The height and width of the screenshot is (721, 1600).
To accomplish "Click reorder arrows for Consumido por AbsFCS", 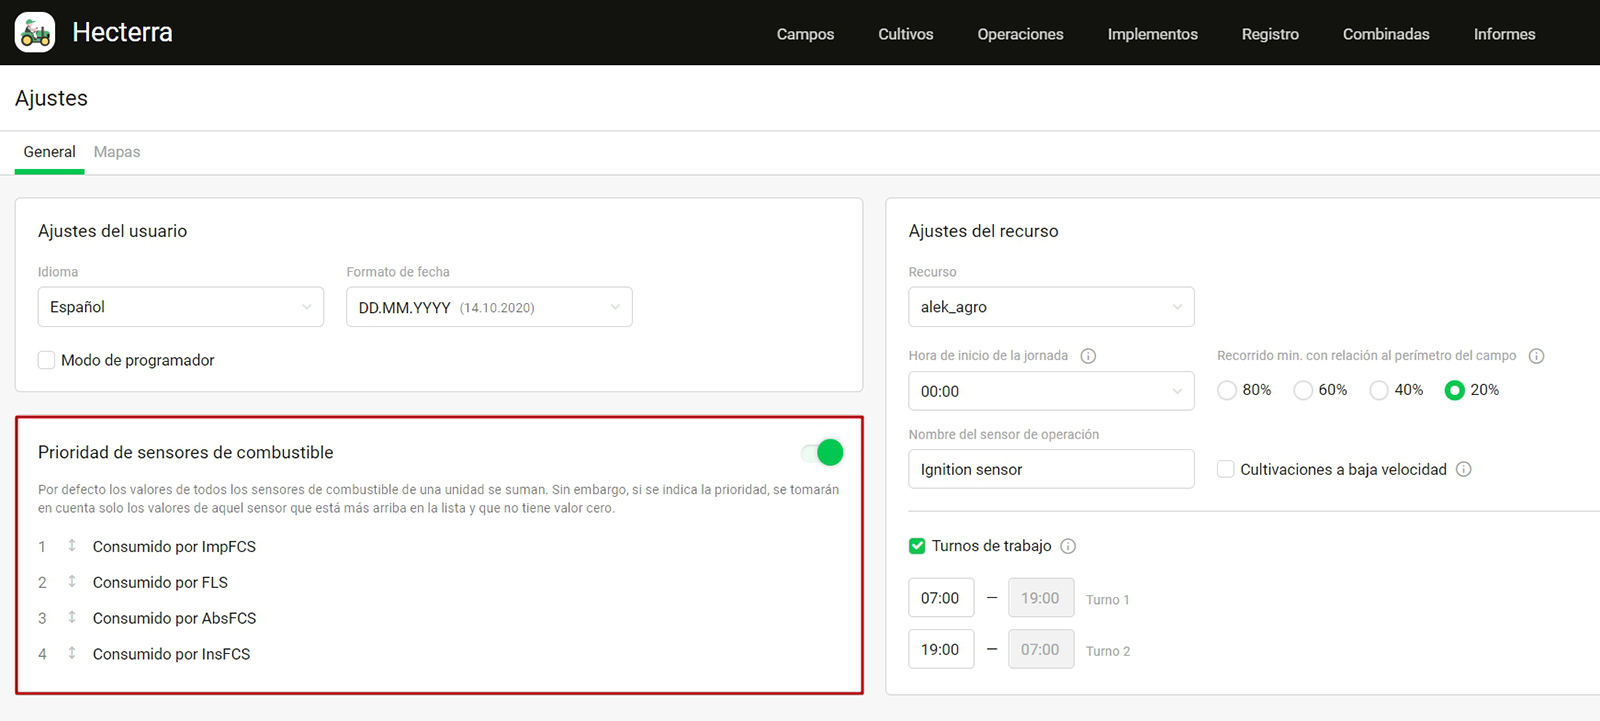I will click(72, 618).
